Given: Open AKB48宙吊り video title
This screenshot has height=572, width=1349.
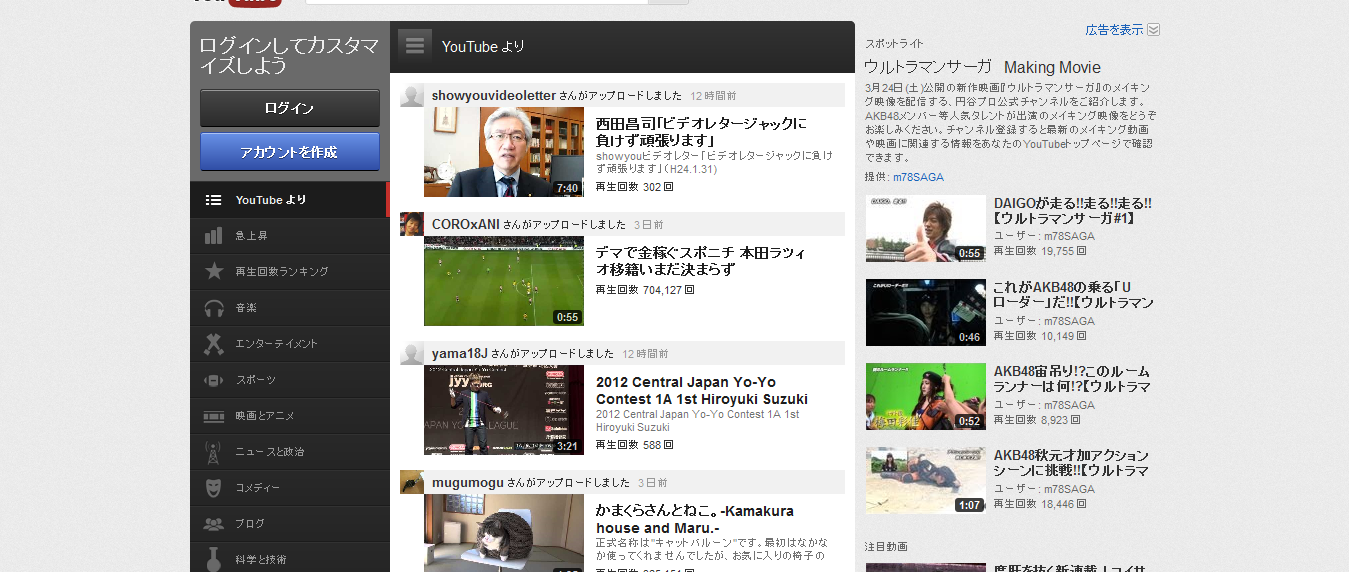Looking at the screenshot, I should [x=1072, y=378].
